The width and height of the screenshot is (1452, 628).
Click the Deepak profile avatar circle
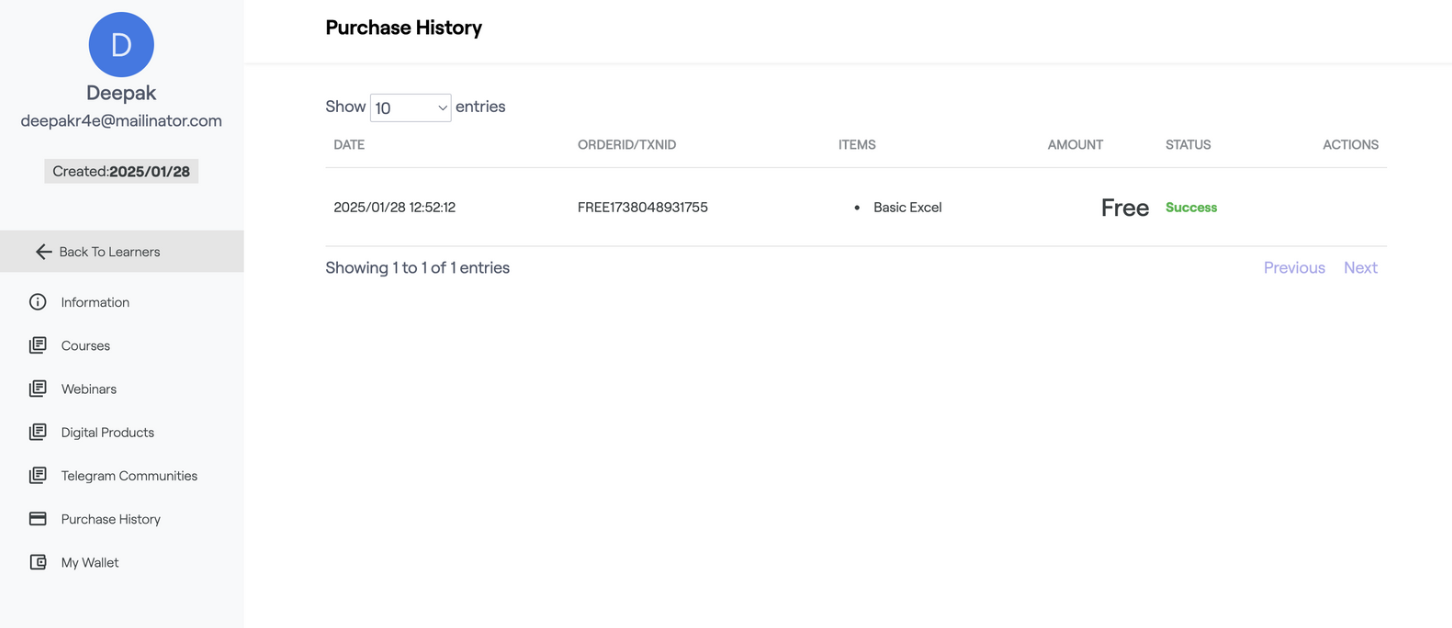click(x=121, y=45)
